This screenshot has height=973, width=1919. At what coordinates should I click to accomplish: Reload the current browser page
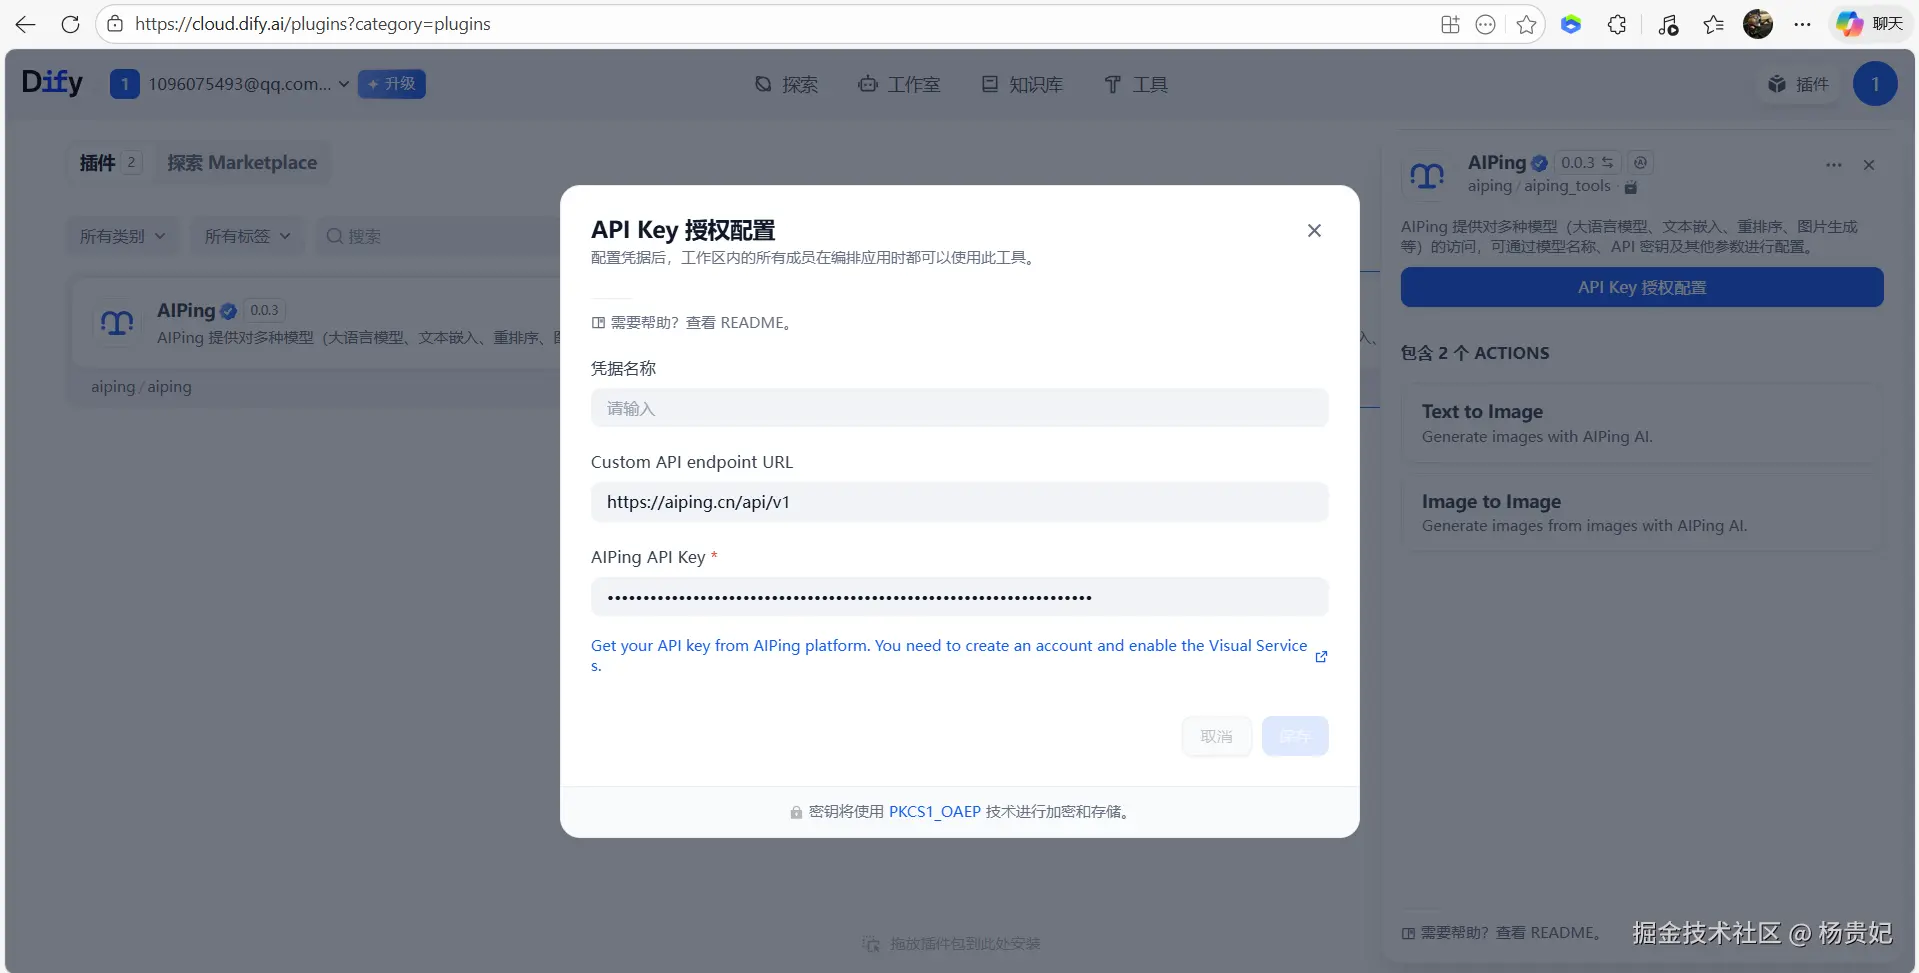70,24
